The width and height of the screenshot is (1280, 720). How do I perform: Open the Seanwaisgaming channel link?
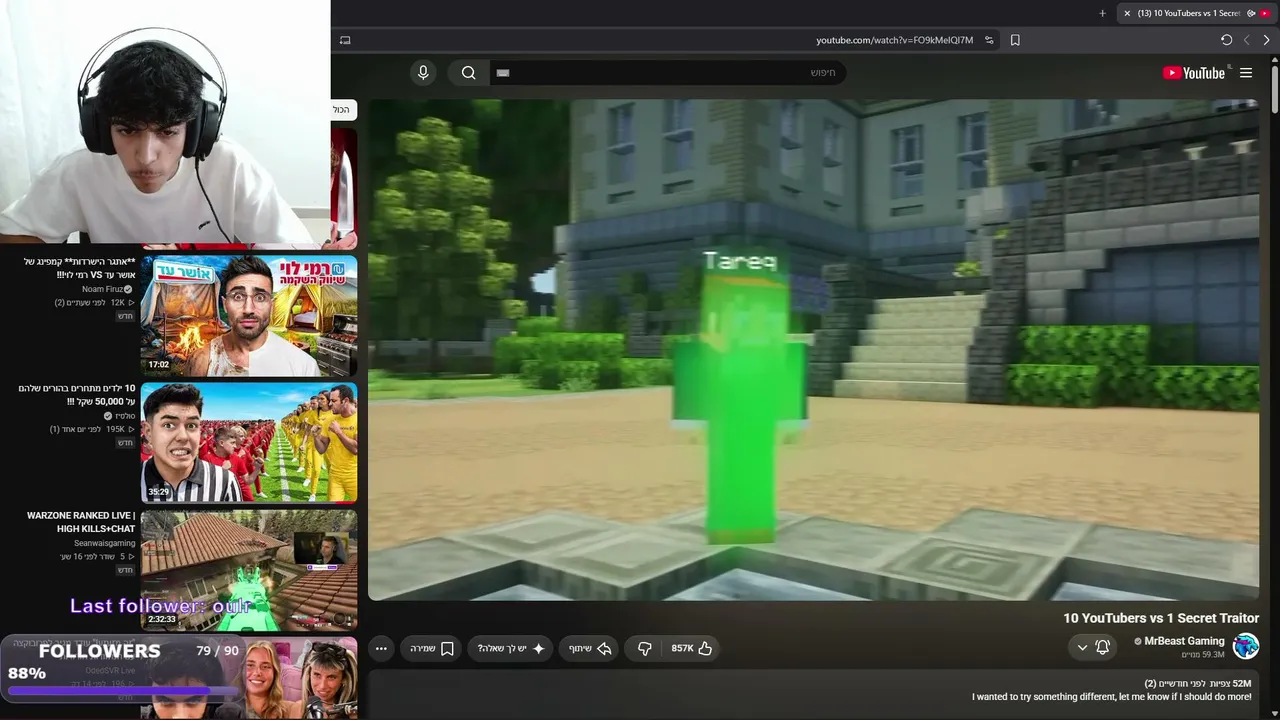tap(104, 543)
